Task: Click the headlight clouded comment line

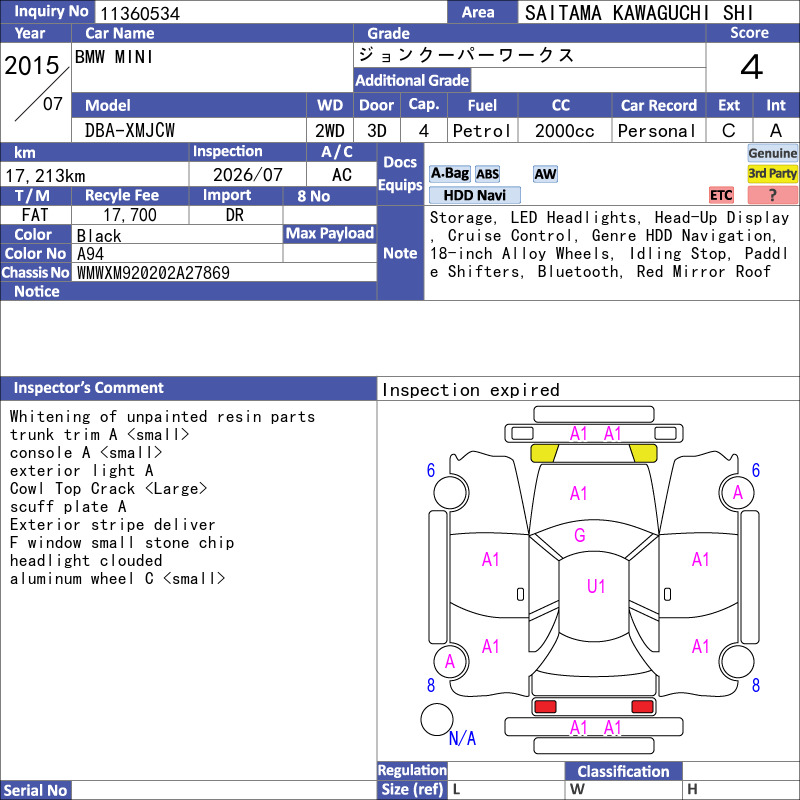Action: (x=86, y=560)
